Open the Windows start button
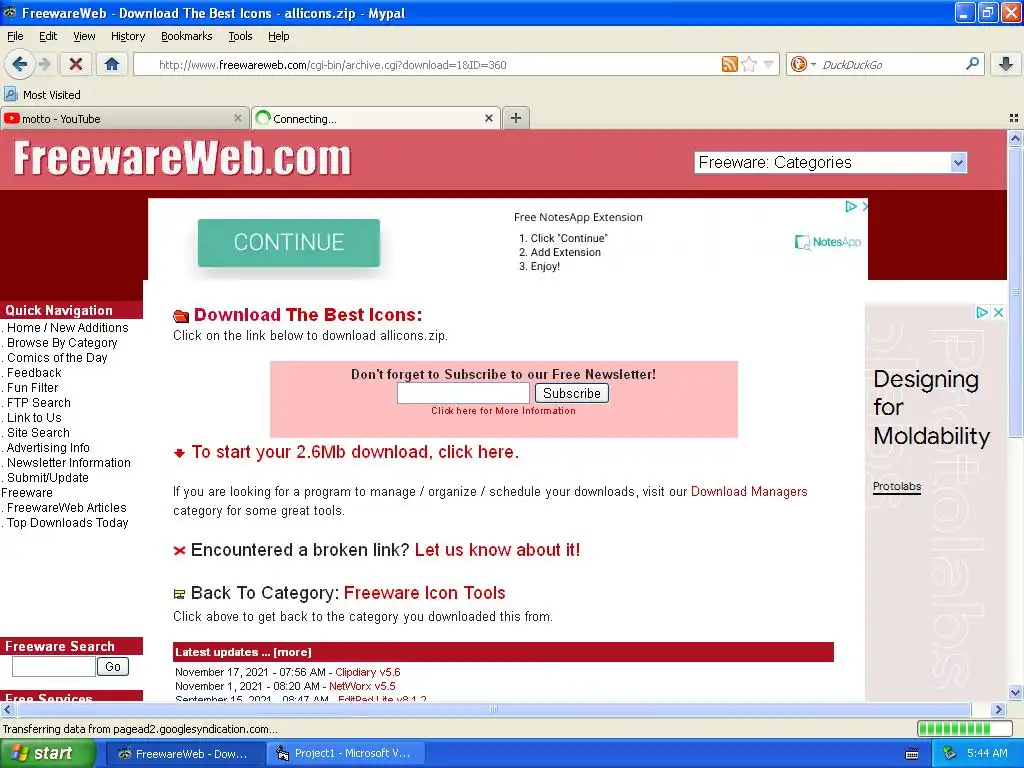The height and width of the screenshot is (768, 1024). (x=48, y=753)
